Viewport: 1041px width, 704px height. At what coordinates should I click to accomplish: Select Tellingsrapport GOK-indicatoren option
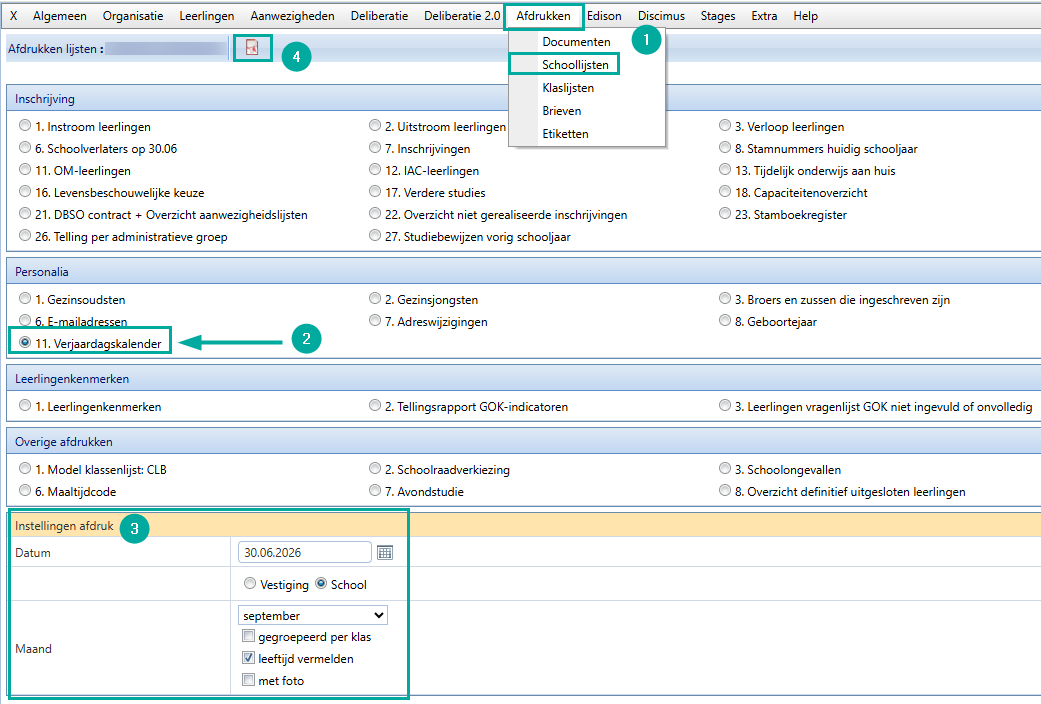click(375, 405)
